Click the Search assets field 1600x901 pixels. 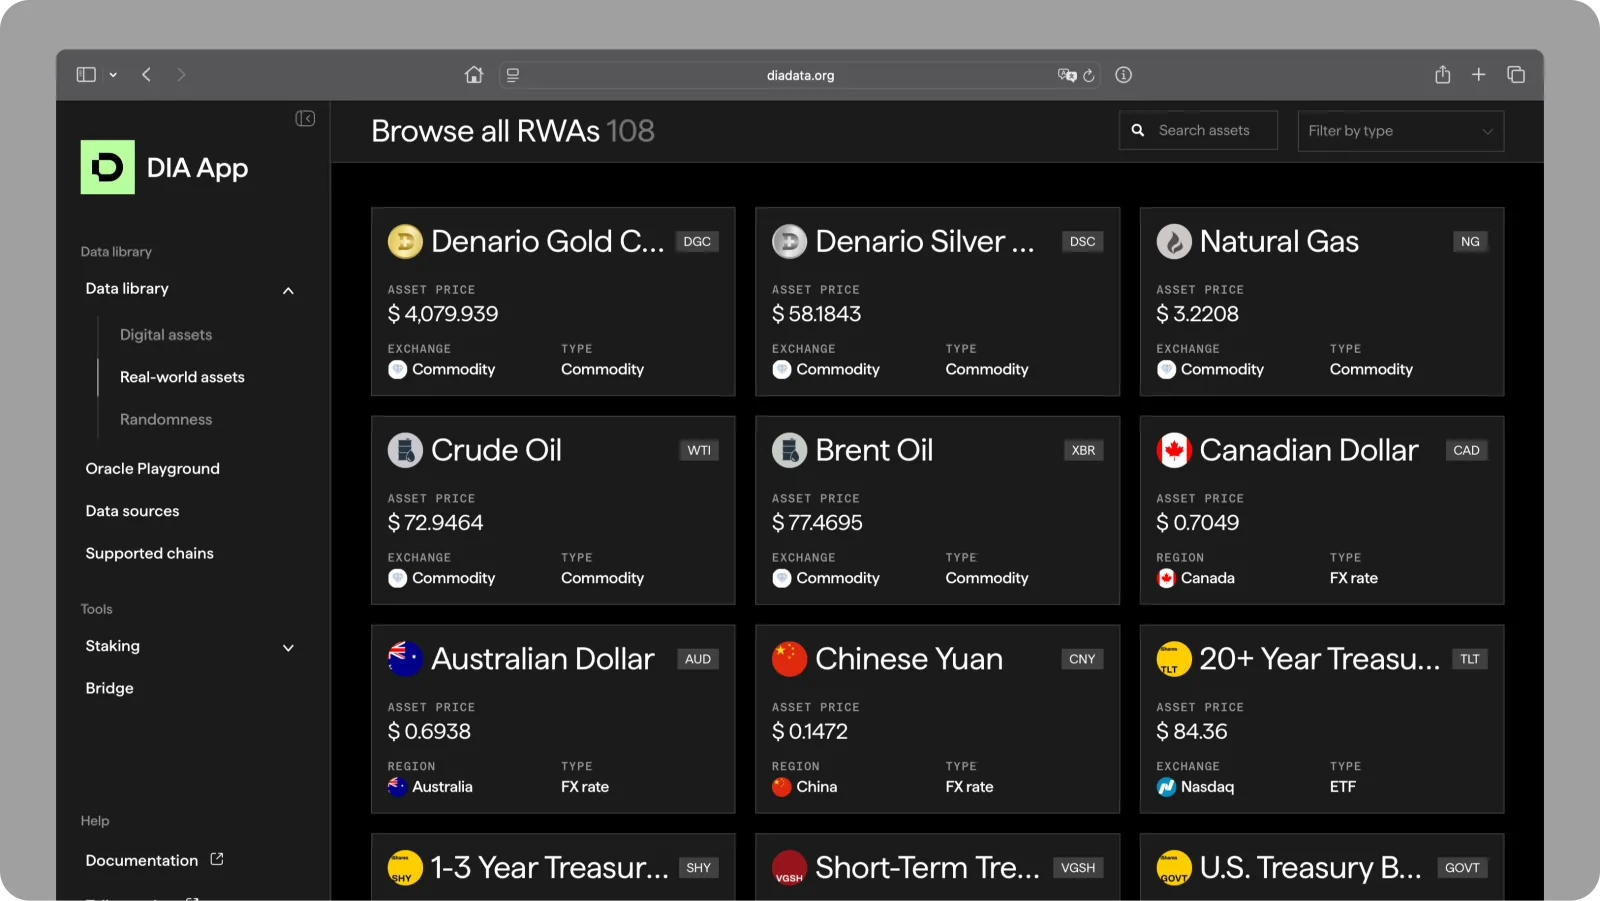coord(1198,130)
